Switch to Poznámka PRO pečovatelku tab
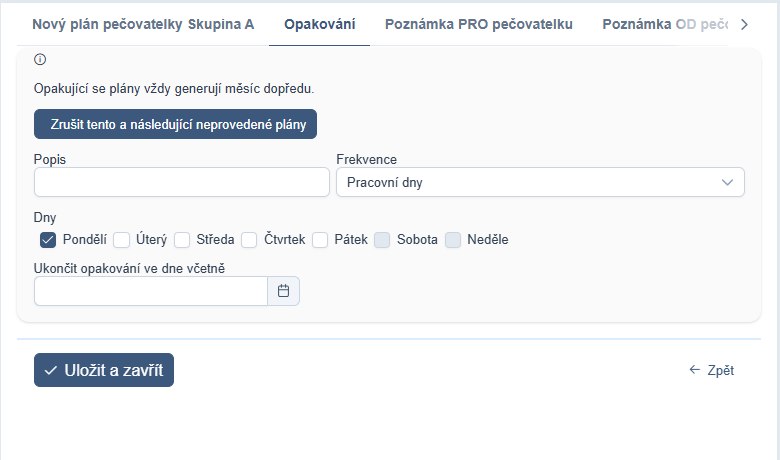 pos(479,24)
